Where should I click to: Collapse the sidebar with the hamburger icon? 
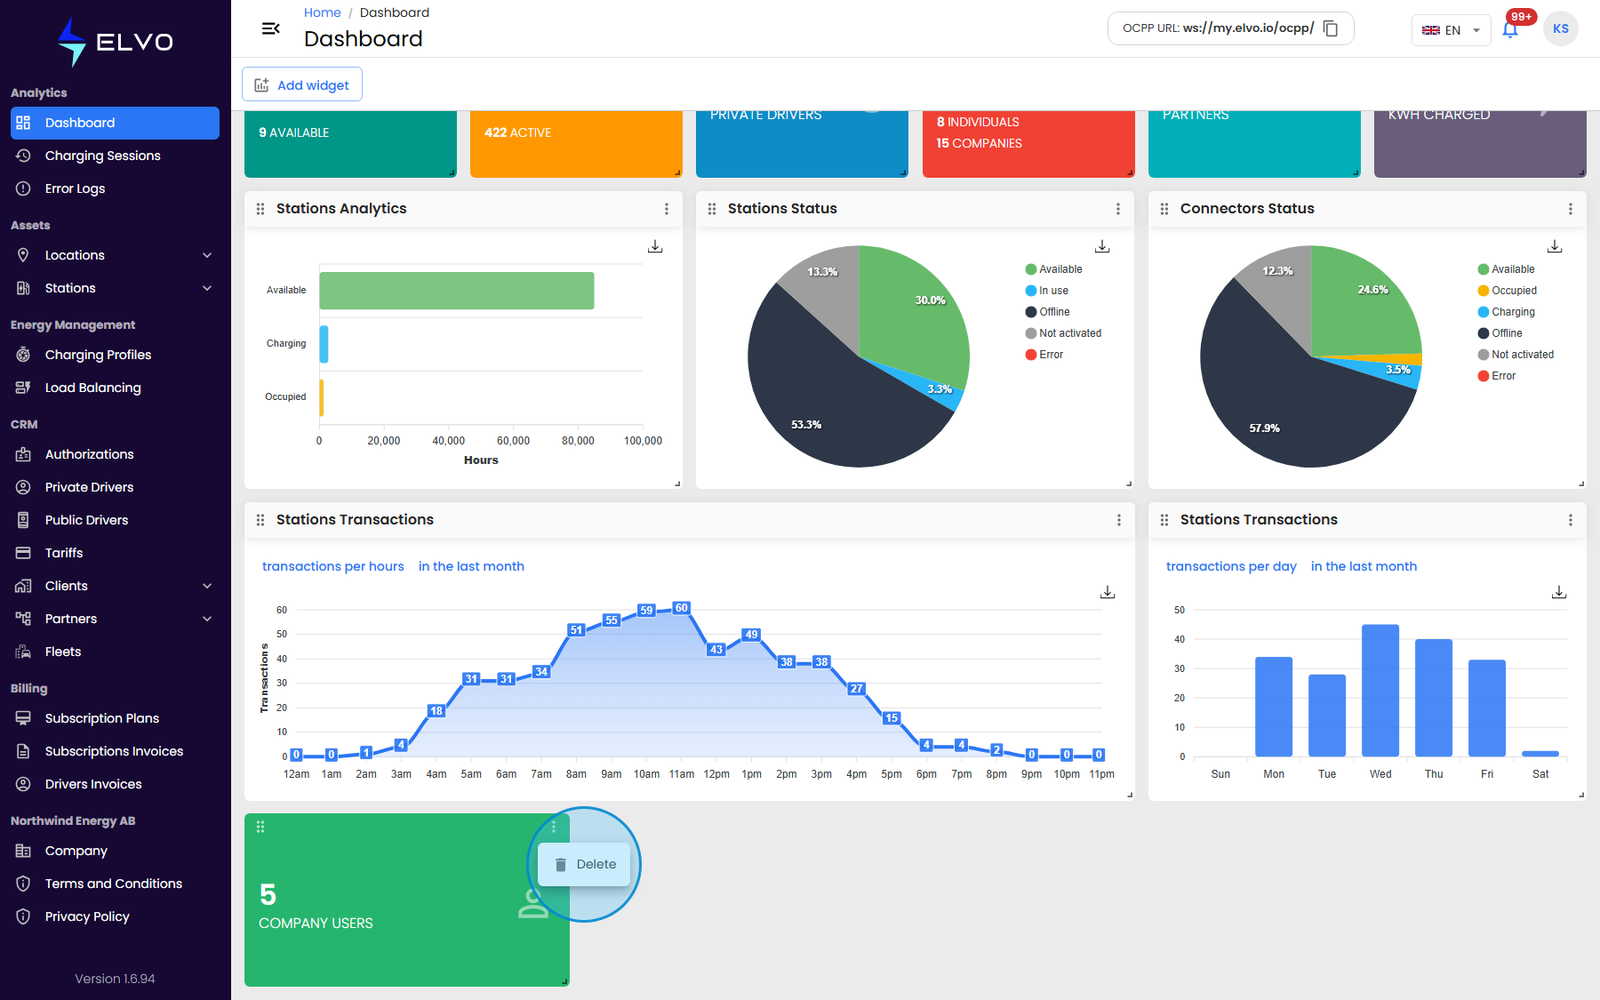[270, 29]
